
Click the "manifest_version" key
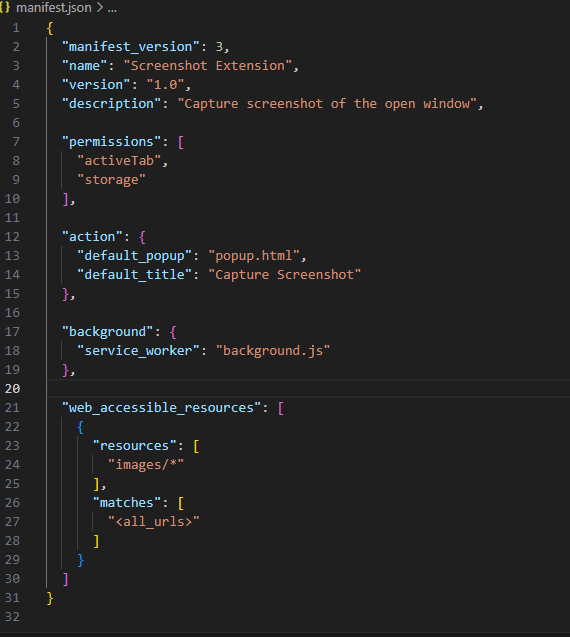(x=130, y=47)
